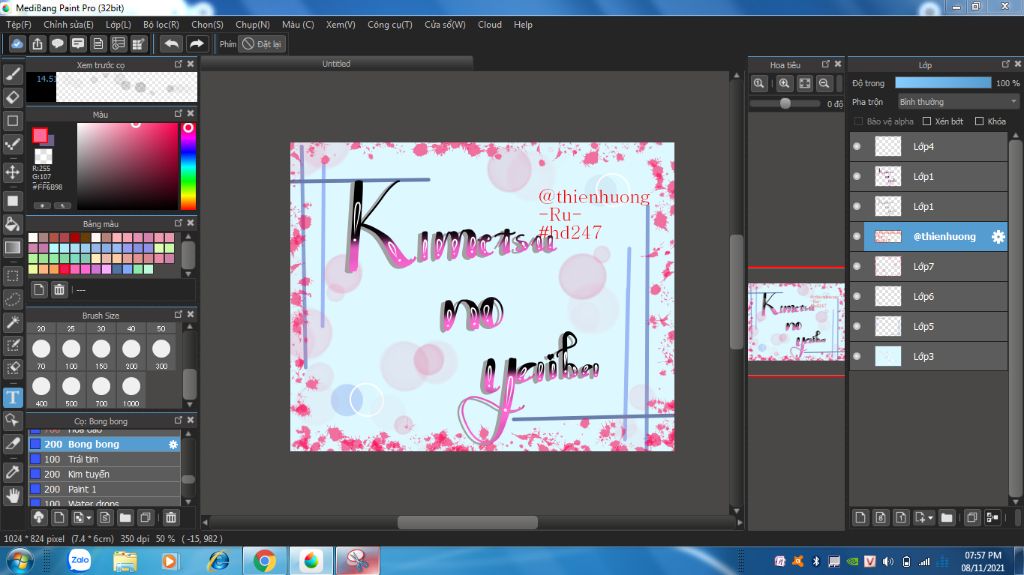Select the Kim tuyến brush
Image resolution: width=1024 pixels, height=575 pixels.
click(x=104, y=474)
